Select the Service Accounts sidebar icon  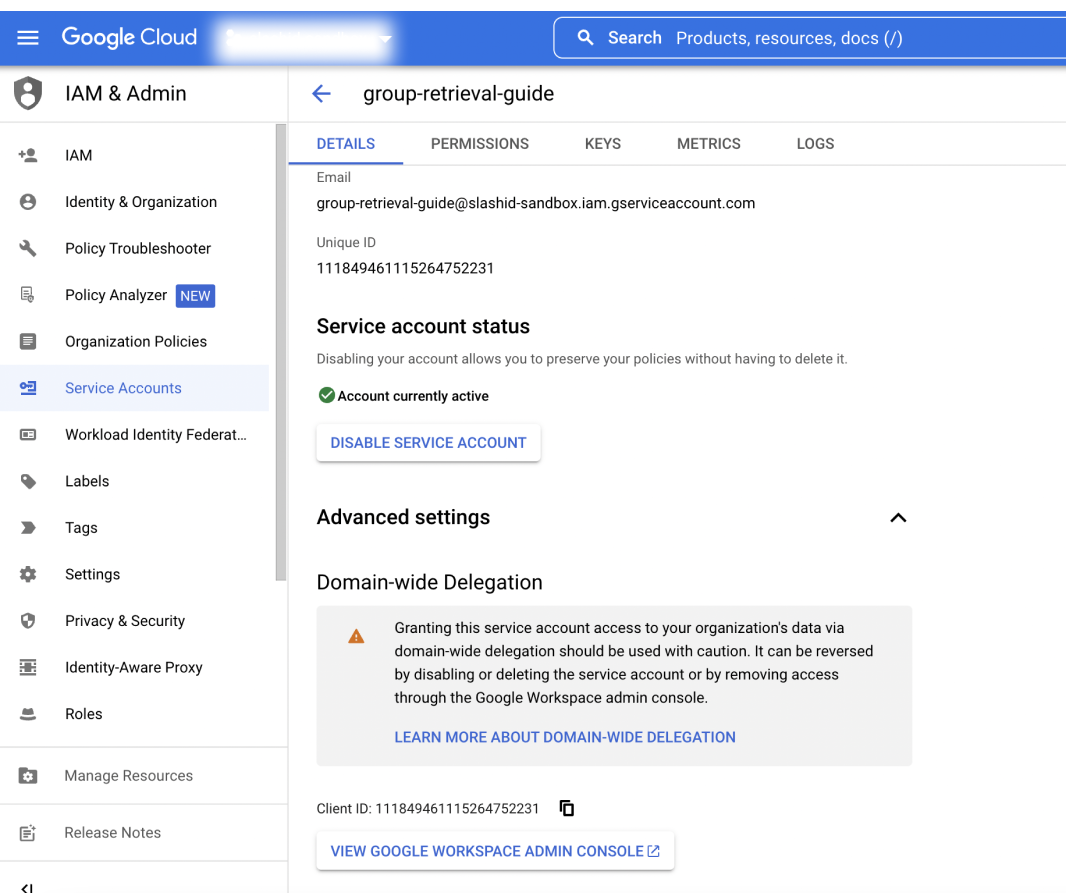(28, 388)
